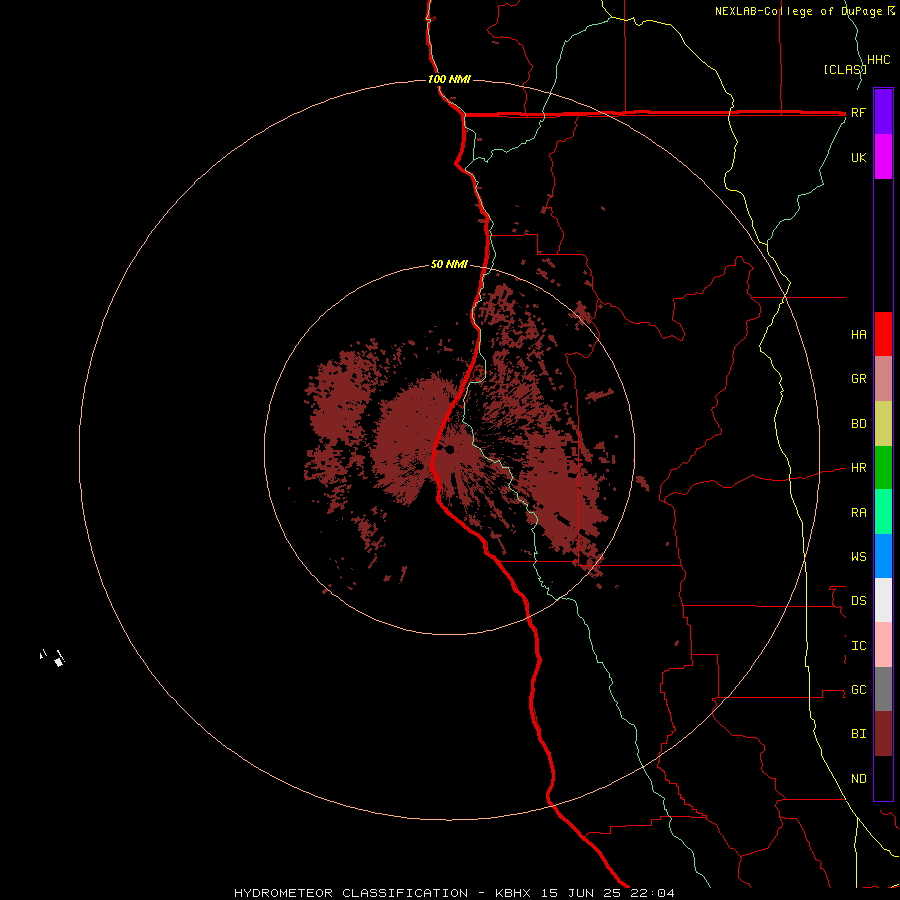
Task: Click the 50 NMI range ring label
Action: [x=449, y=265]
